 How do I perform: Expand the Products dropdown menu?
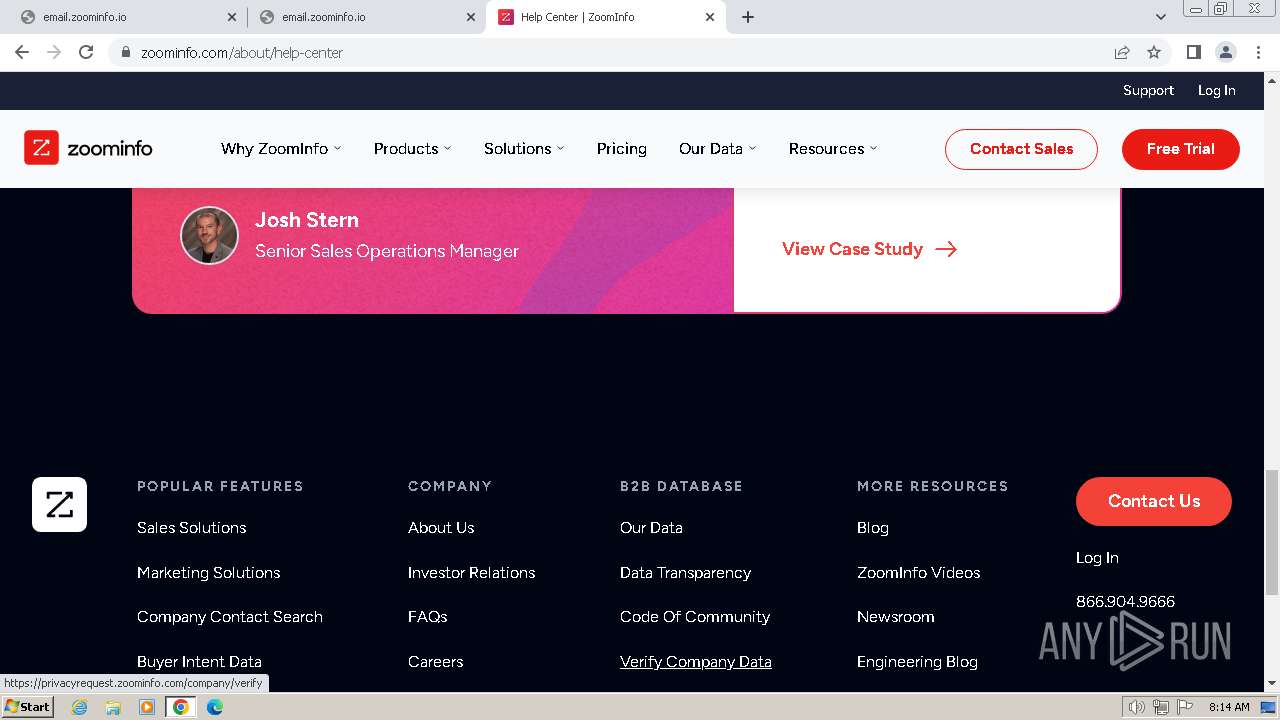pyautogui.click(x=412, y=148)
